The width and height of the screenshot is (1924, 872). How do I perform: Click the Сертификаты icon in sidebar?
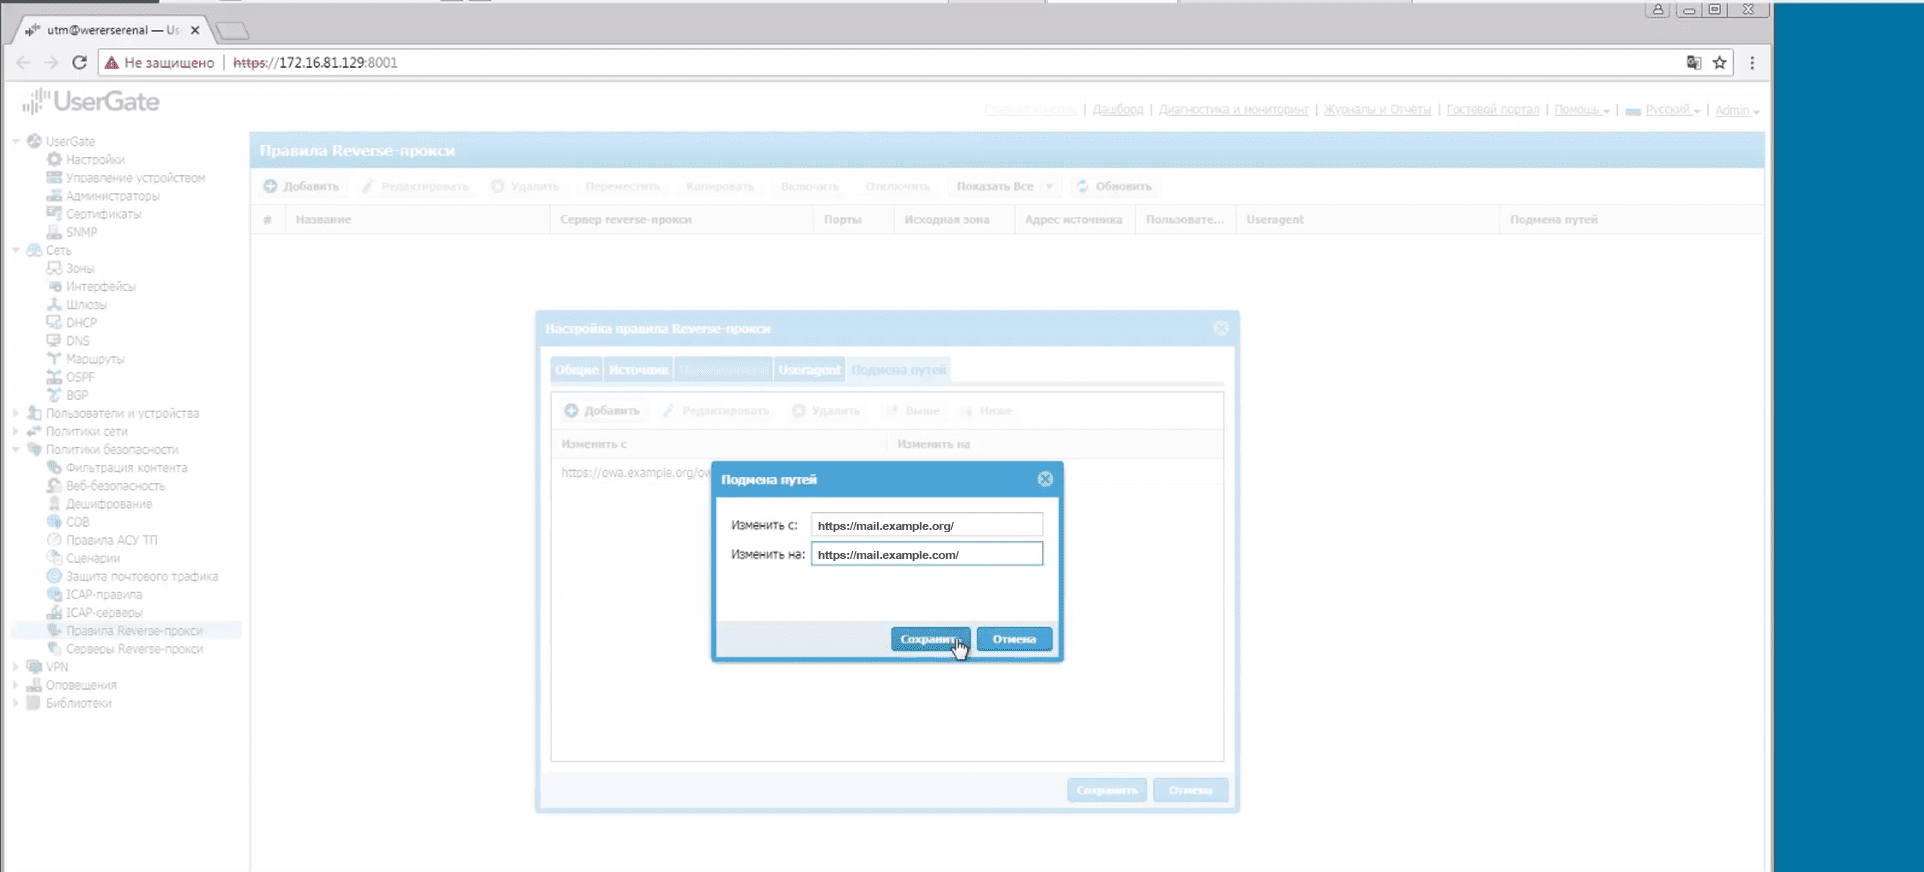click(55, 213)
